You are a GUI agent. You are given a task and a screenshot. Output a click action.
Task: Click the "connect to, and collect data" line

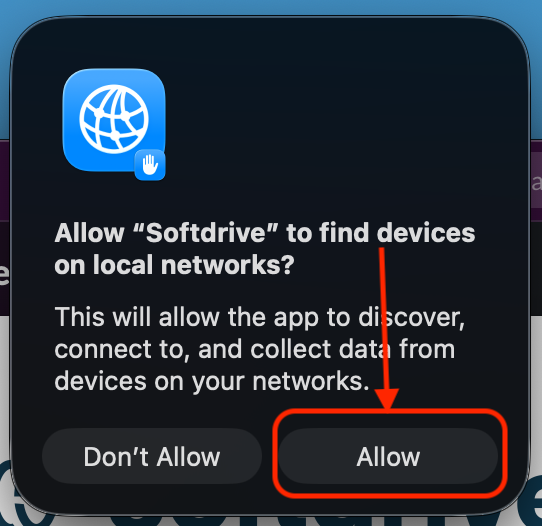coord(223,349)
